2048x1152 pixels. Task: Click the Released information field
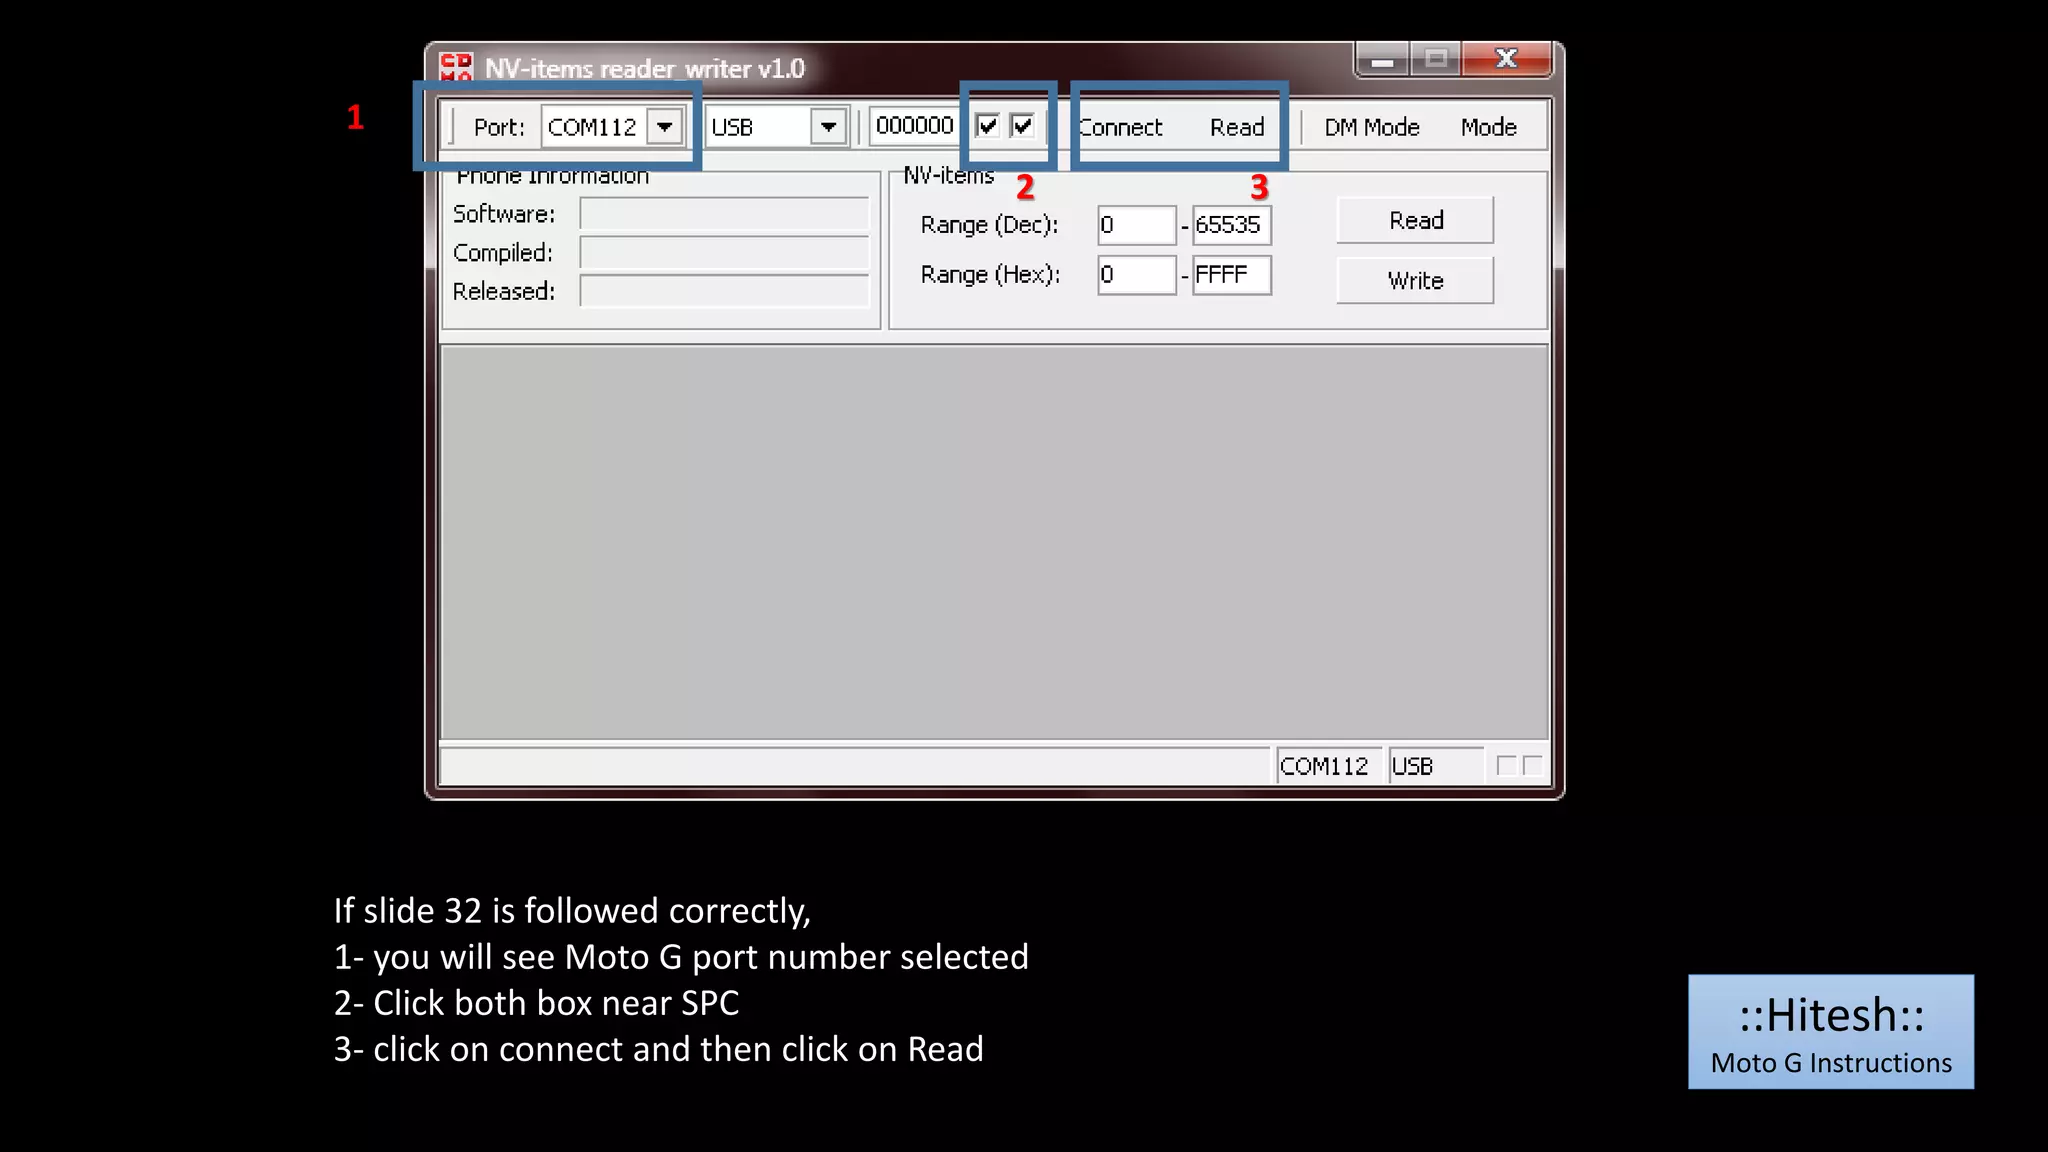pyautogui.click(x=724, y=291)
